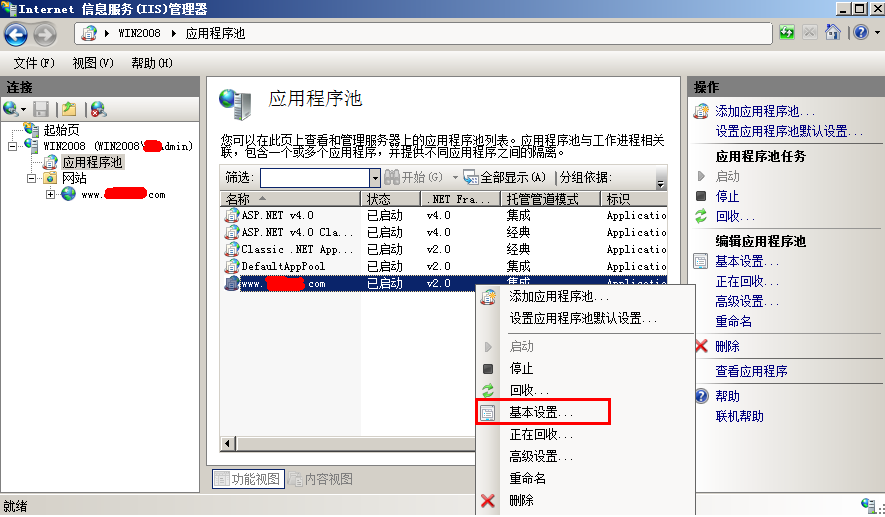Open the 文件(F) menu

coord(34,63)
